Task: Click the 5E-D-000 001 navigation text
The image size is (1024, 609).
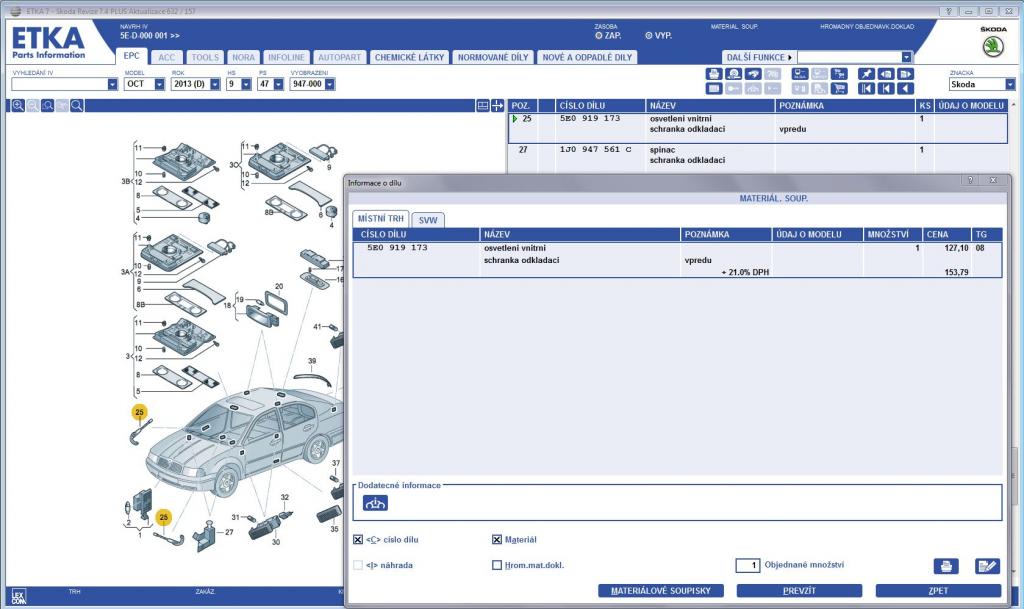Action: pyautogui.click(x=150, y=36)
